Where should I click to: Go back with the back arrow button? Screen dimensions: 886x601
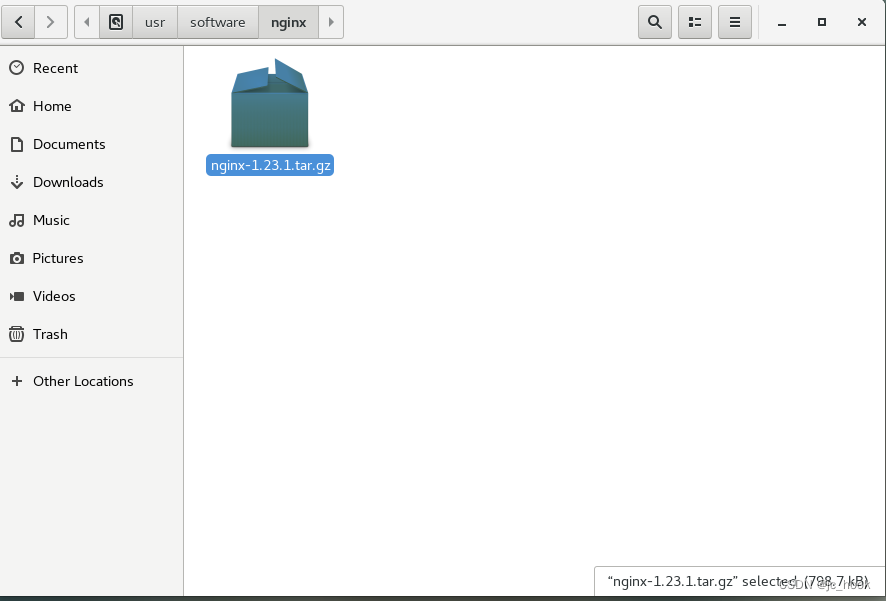click(18, 22)
